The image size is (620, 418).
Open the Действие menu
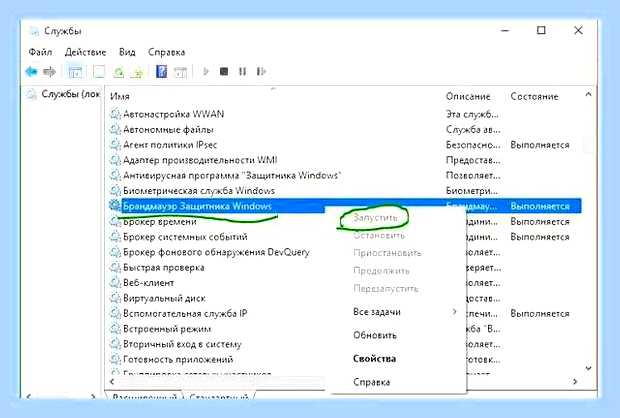point(85,52)
